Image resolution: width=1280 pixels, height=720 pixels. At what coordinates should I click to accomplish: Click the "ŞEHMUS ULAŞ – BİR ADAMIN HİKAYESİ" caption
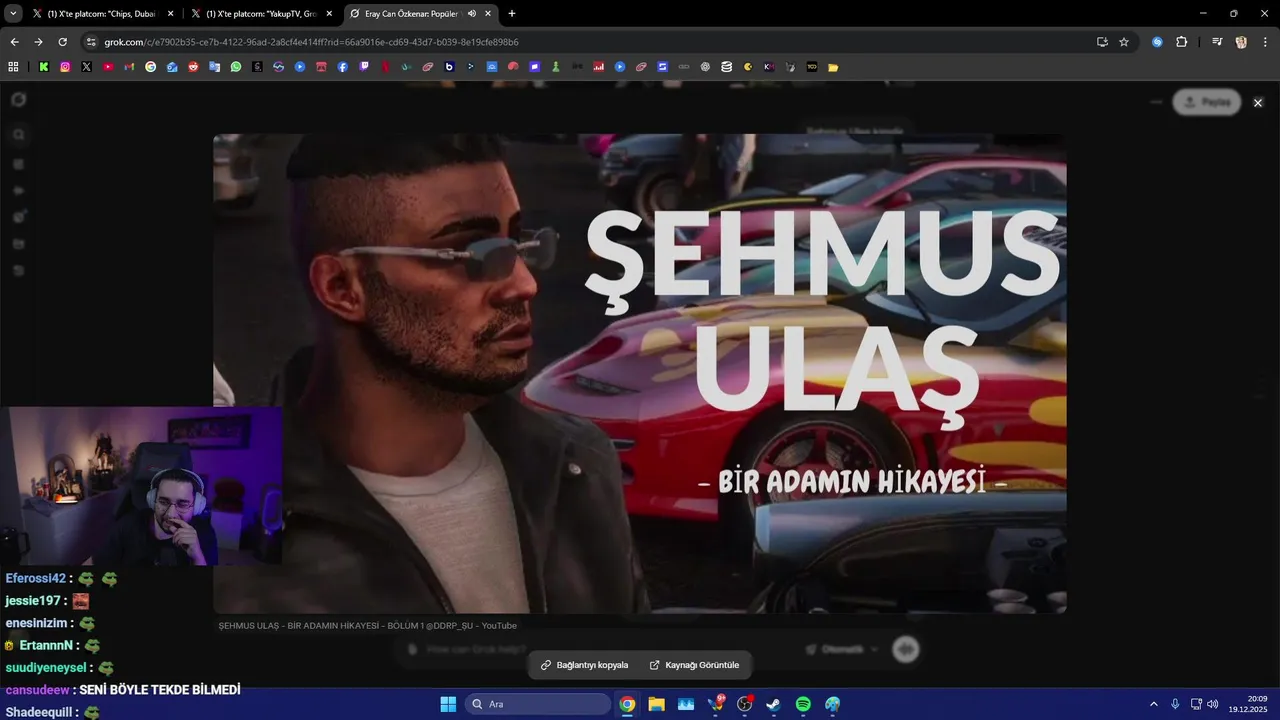point(367,626)
